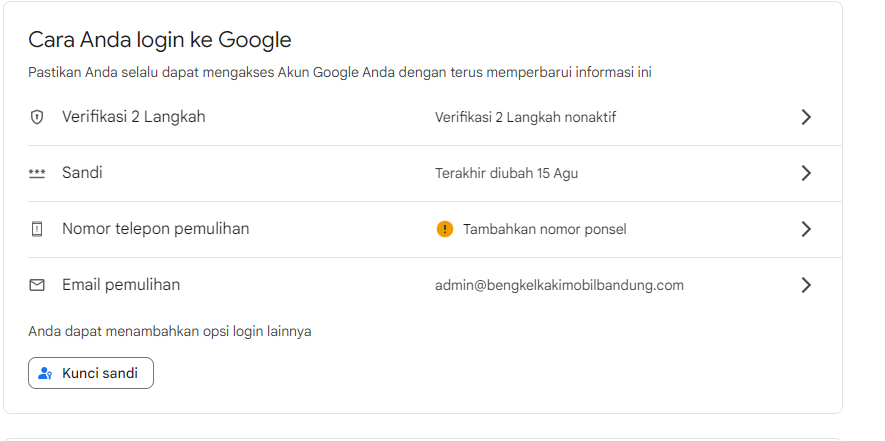Open Email pemulihan row chevron arrow

pos(806,285)
